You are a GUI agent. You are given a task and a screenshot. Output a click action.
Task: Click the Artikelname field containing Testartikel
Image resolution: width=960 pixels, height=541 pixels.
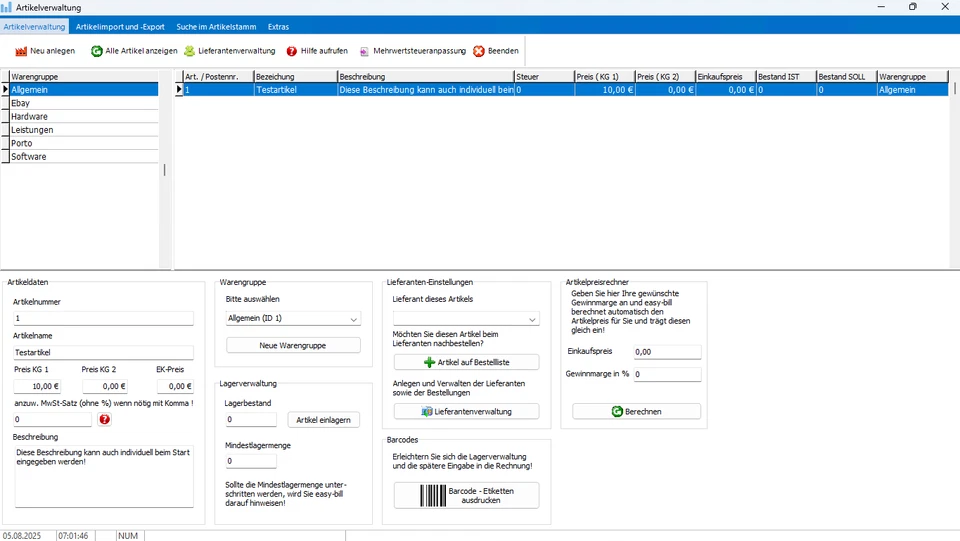point(103,353)
